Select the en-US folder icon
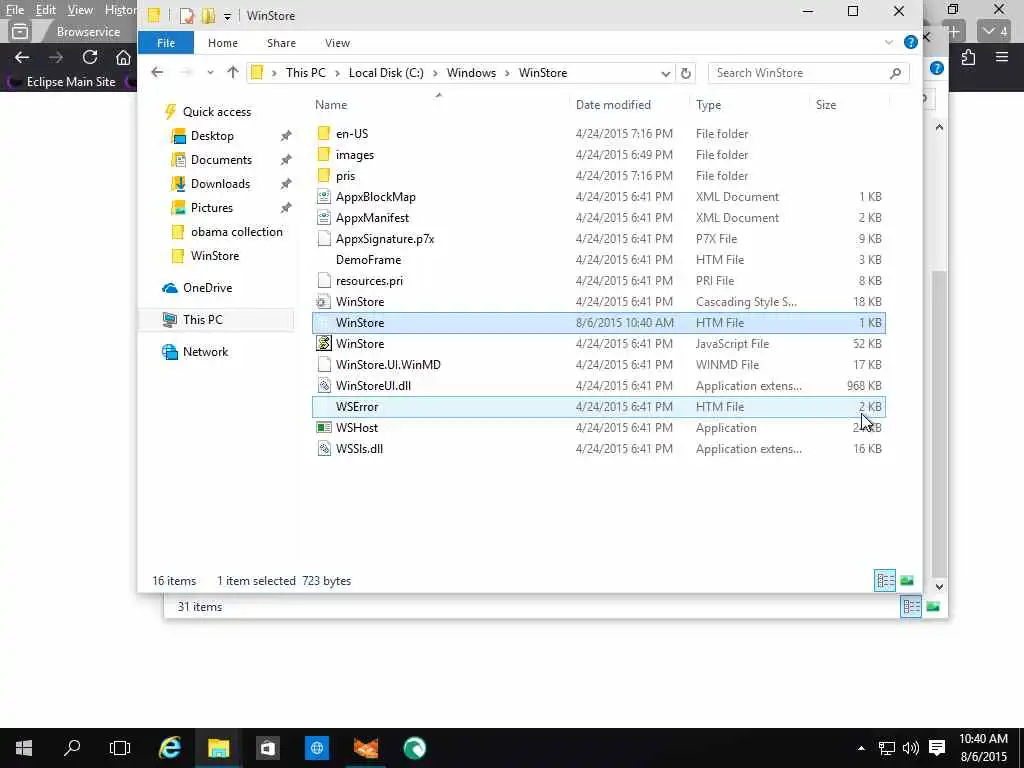Screen dimensions: 1024x768 pyautogui.click(x=324, y=134)
